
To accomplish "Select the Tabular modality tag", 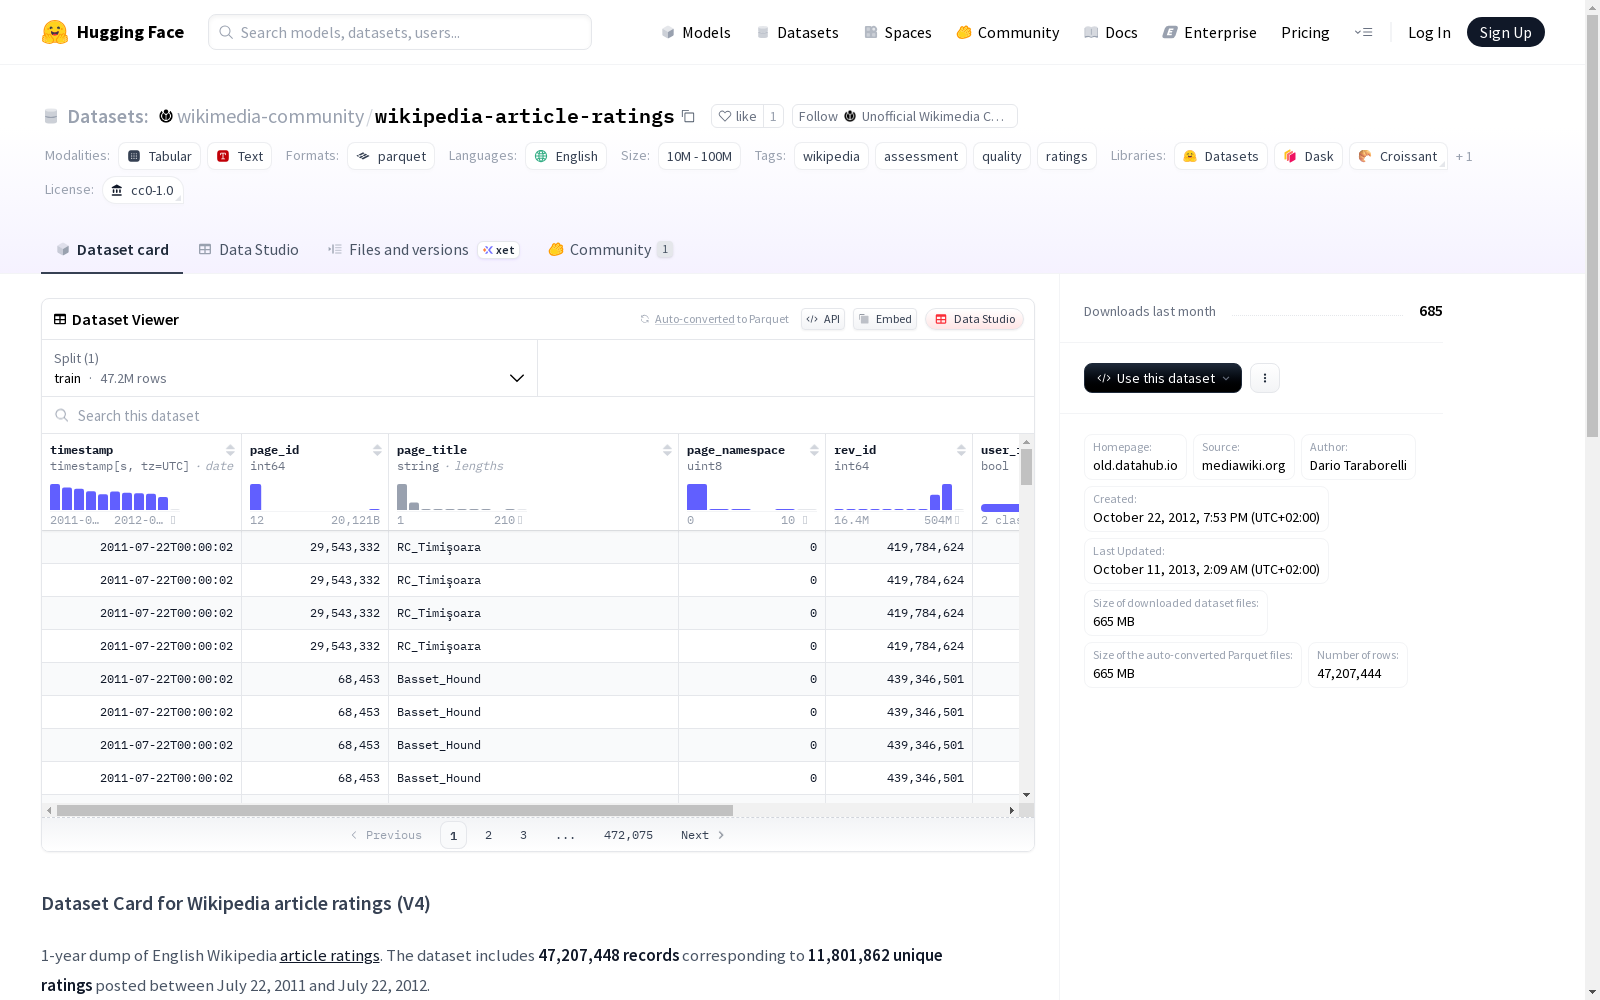I will (x=160, y=156).
